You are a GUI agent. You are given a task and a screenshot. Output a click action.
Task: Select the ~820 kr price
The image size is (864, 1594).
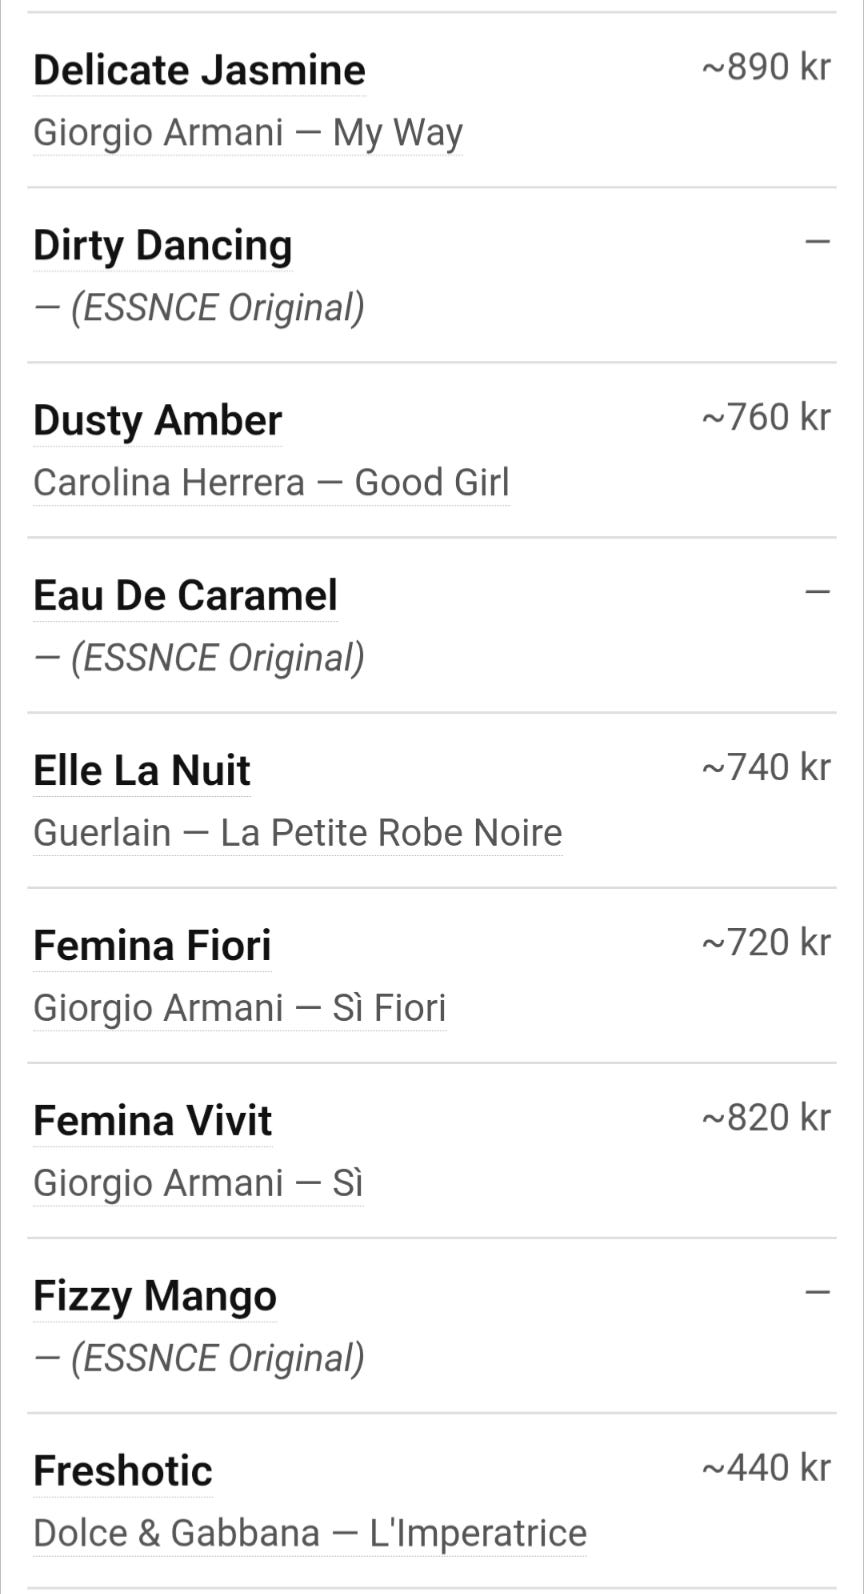[766, 1117]
